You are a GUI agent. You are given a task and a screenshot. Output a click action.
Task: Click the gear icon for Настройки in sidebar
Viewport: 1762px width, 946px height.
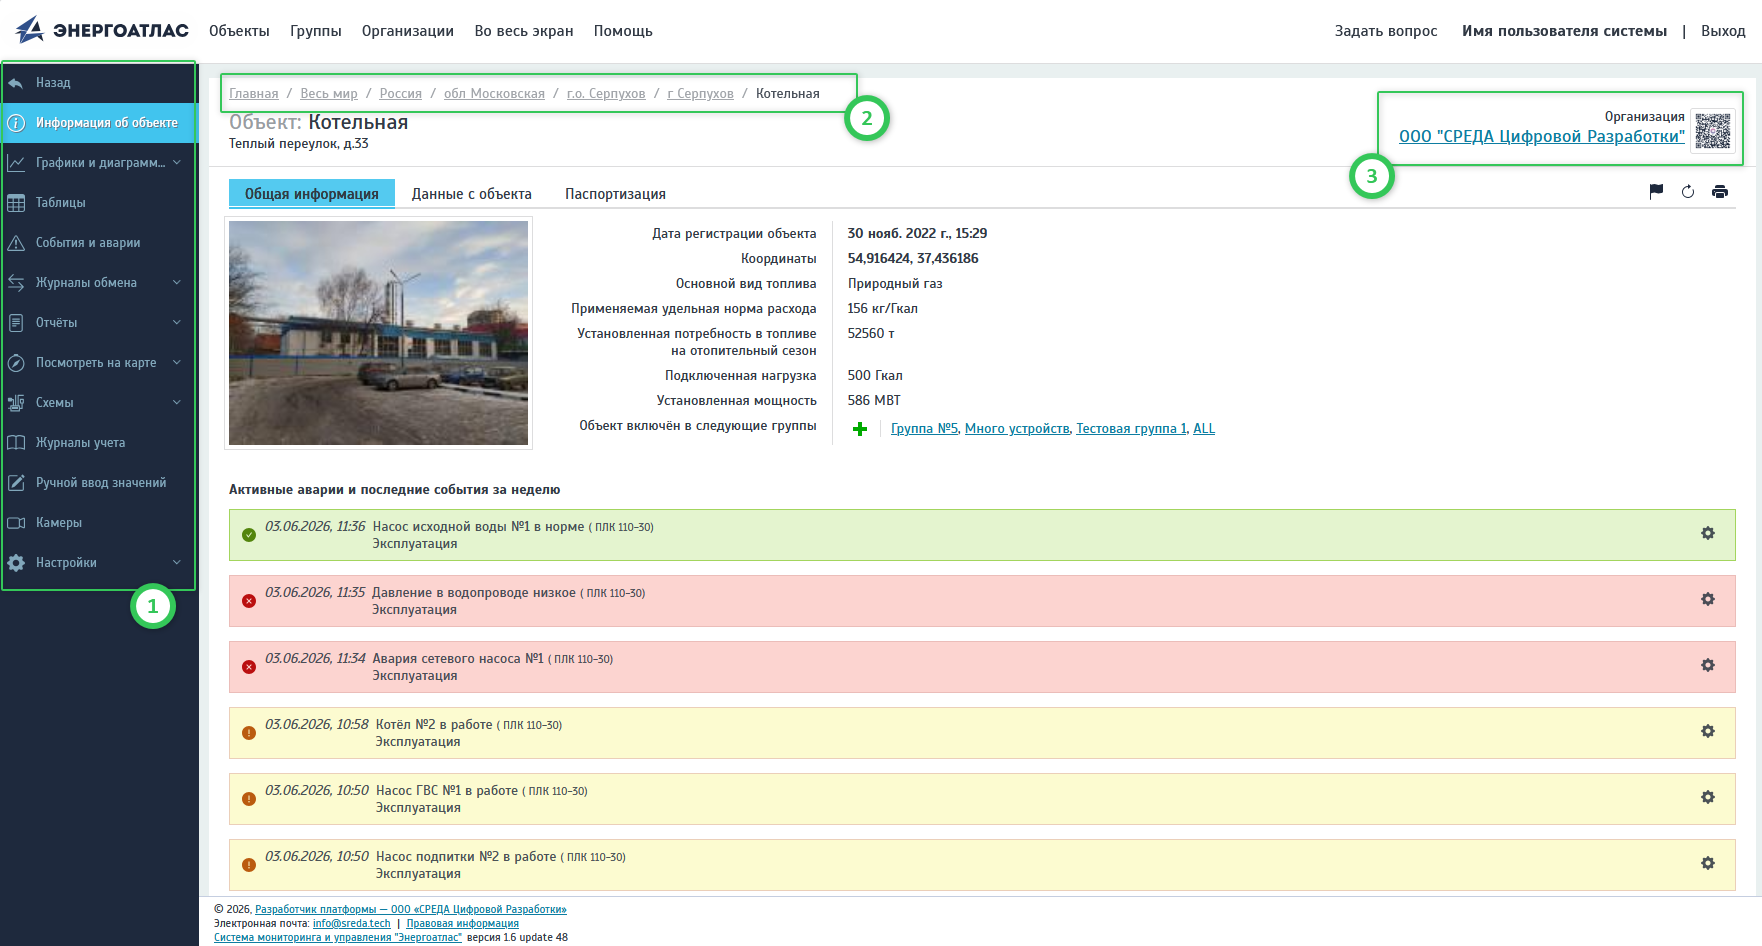[16, 563]
